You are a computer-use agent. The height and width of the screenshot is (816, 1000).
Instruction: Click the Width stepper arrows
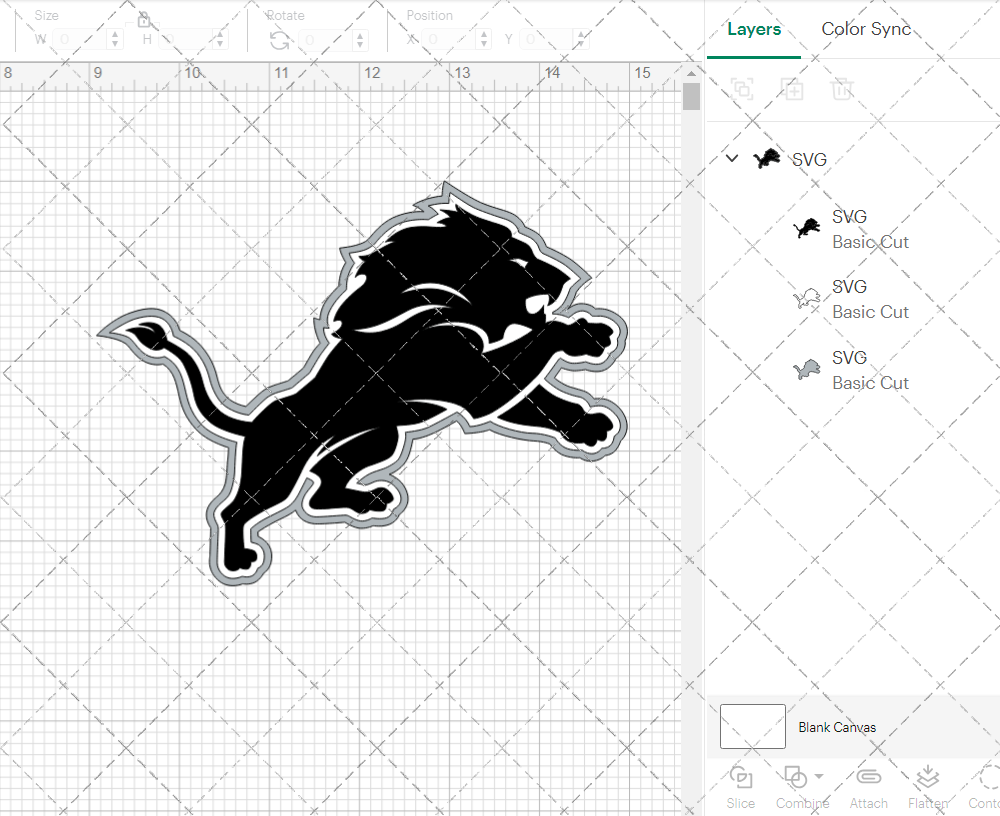(115, 40)
